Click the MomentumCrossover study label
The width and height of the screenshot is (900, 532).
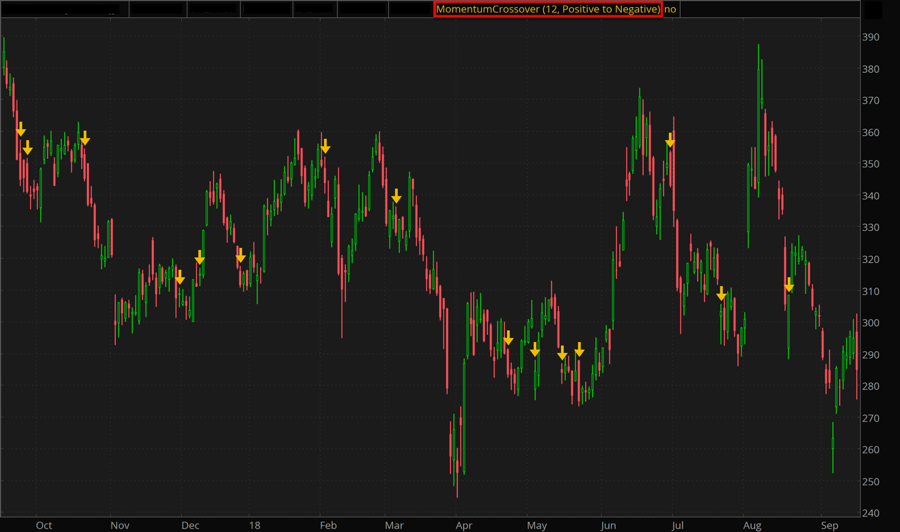pos(548,9)
